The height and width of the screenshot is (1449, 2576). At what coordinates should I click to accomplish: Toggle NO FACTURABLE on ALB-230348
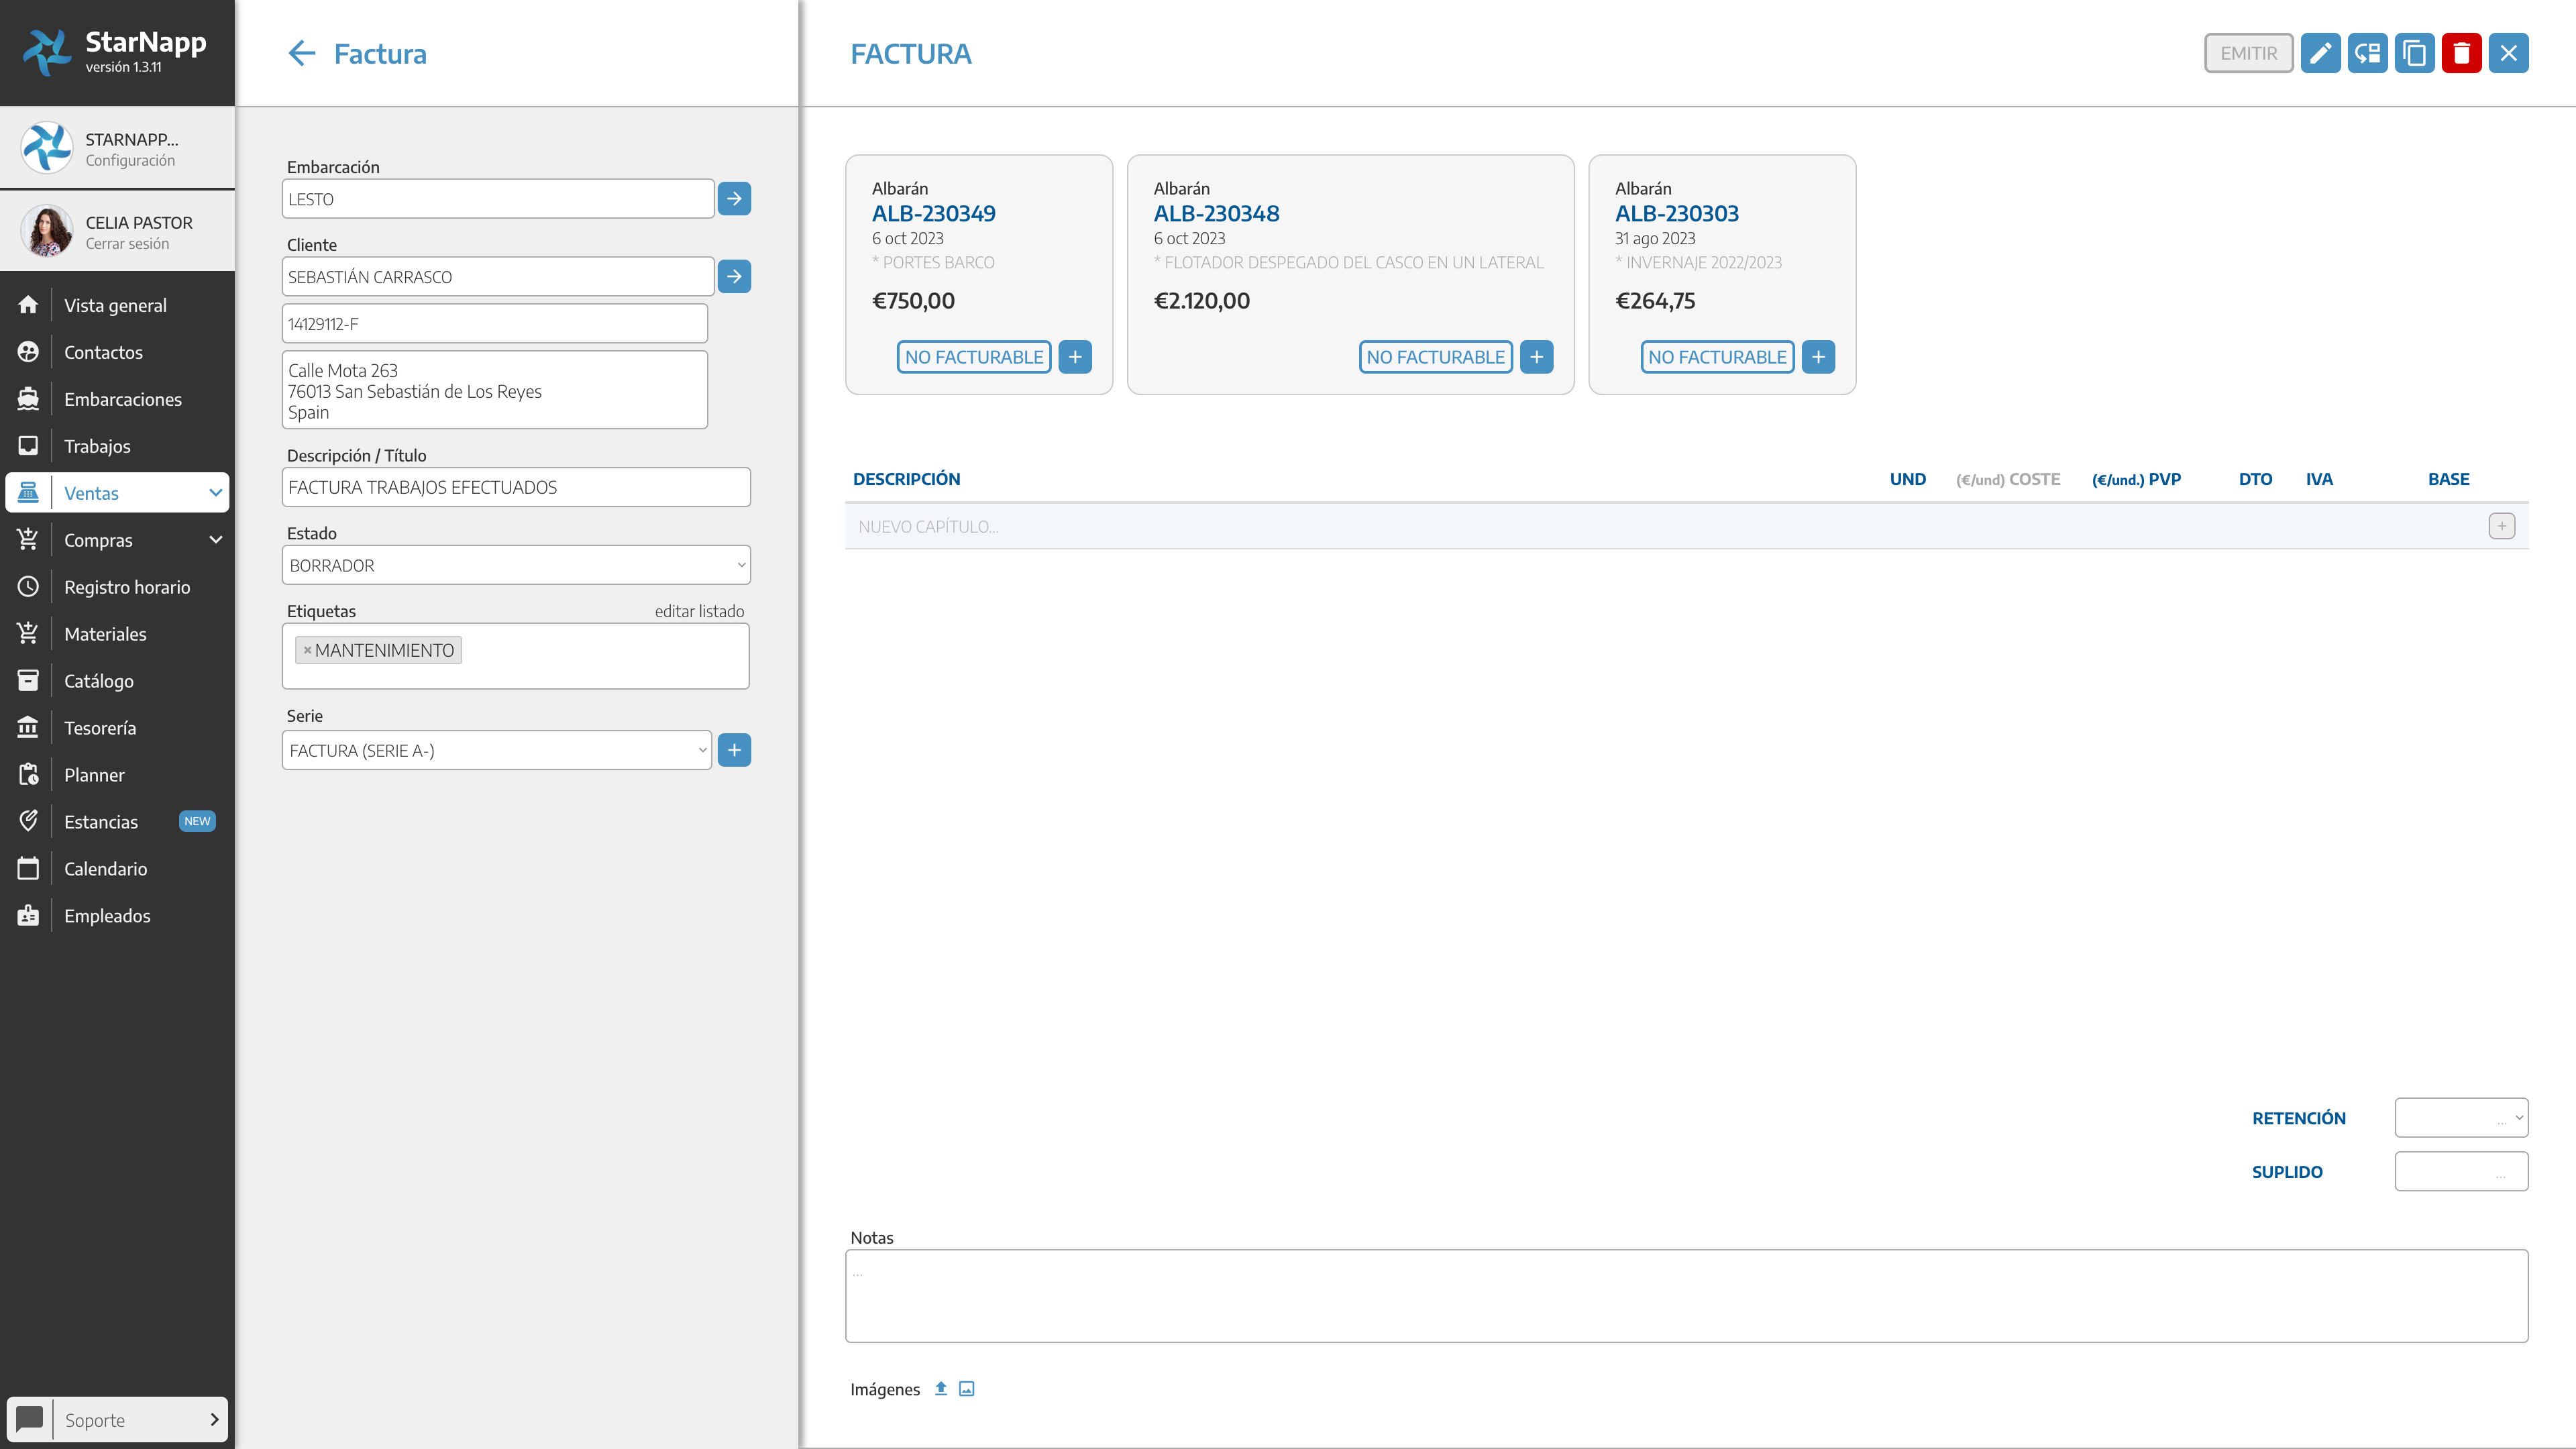[x=1435, y=357]
